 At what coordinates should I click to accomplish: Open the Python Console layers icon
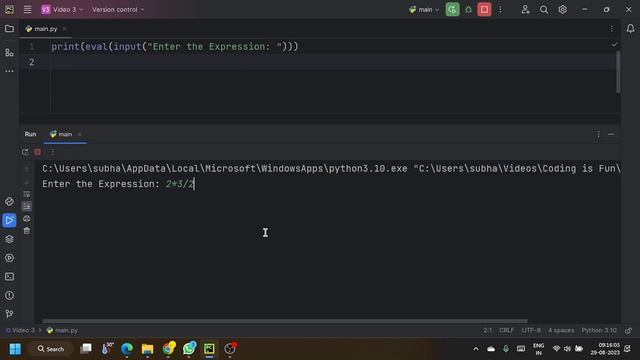pos(9,239)
